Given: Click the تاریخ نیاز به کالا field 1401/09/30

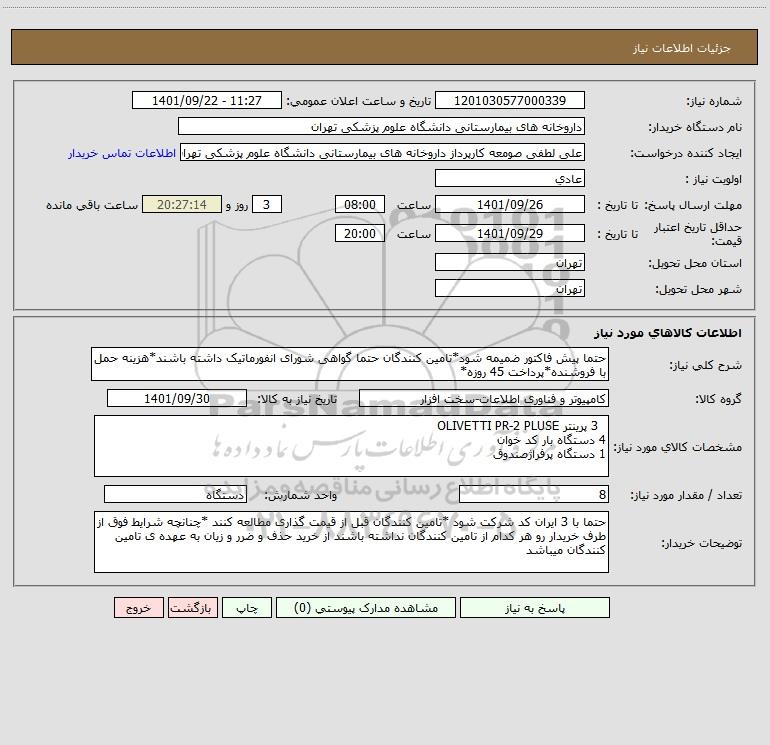Looking at the screenshot, I should pos(177,399).
